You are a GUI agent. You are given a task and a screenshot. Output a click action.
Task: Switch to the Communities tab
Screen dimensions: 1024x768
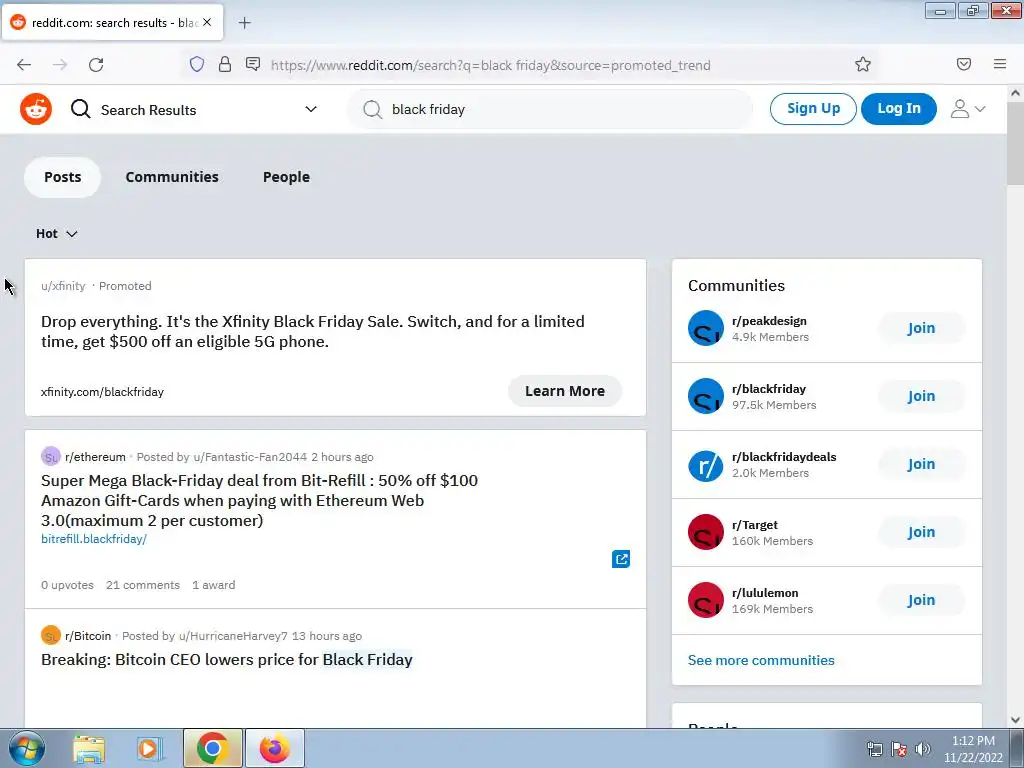[172, 177]
